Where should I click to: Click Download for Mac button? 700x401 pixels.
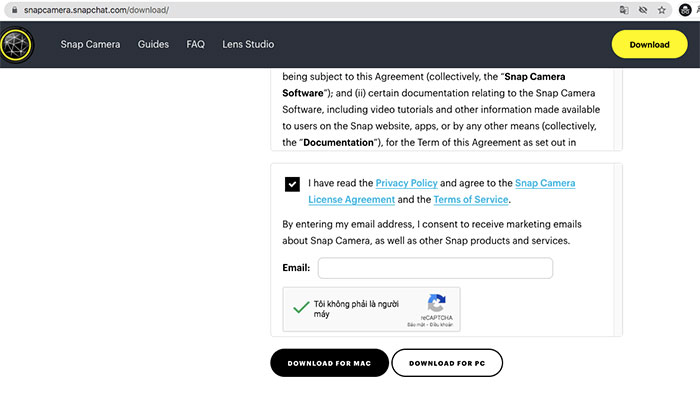pyautogui.click(x=329, y=363)
